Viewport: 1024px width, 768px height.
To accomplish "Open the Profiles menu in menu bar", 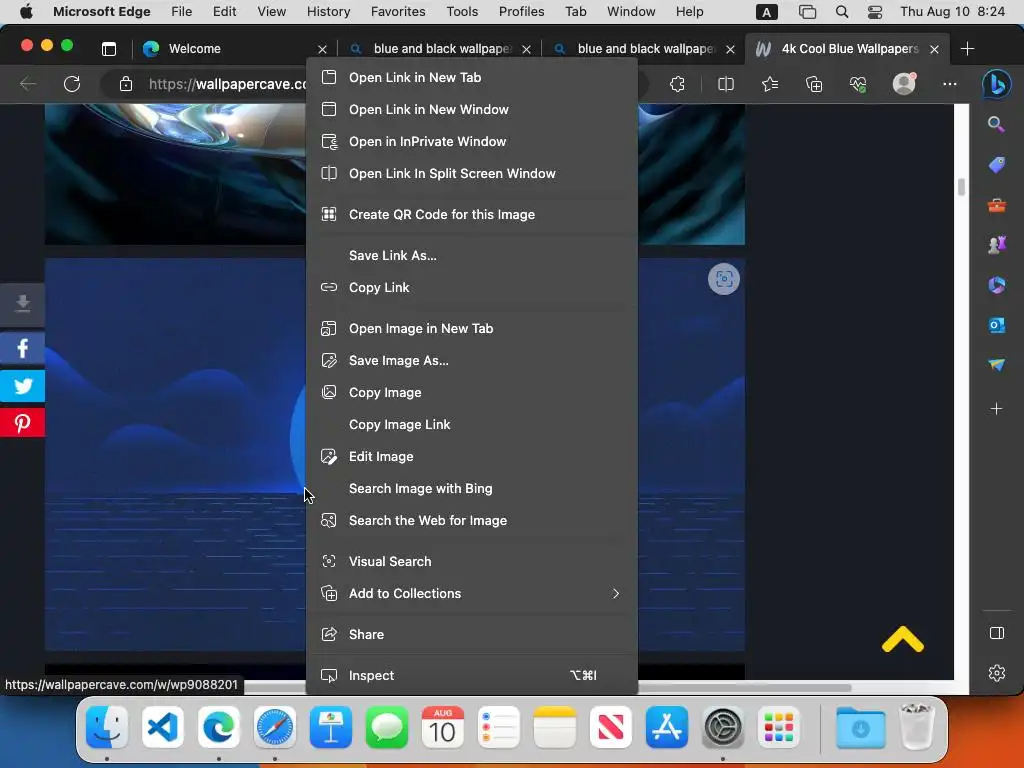I will click(521, 12).
